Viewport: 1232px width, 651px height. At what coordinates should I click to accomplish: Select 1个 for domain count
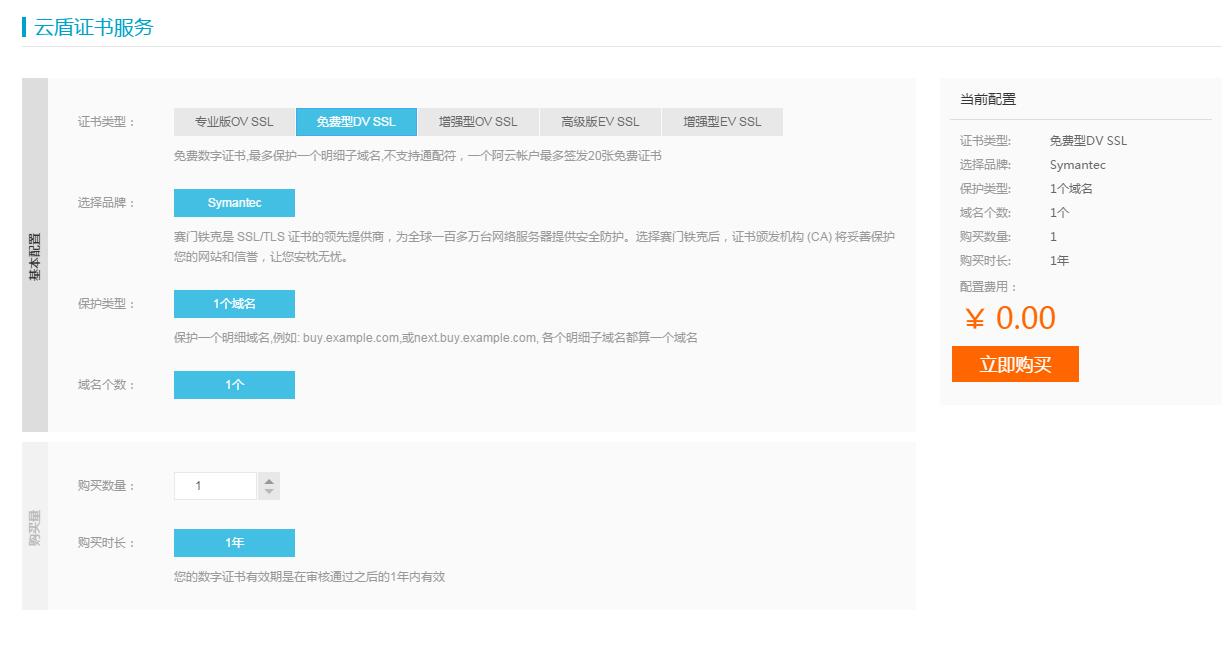tap(234, 384)
